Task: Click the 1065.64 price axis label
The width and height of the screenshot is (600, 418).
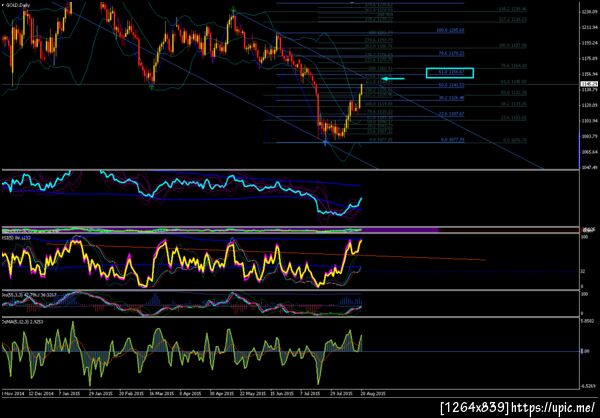Action: click(588, 152)
